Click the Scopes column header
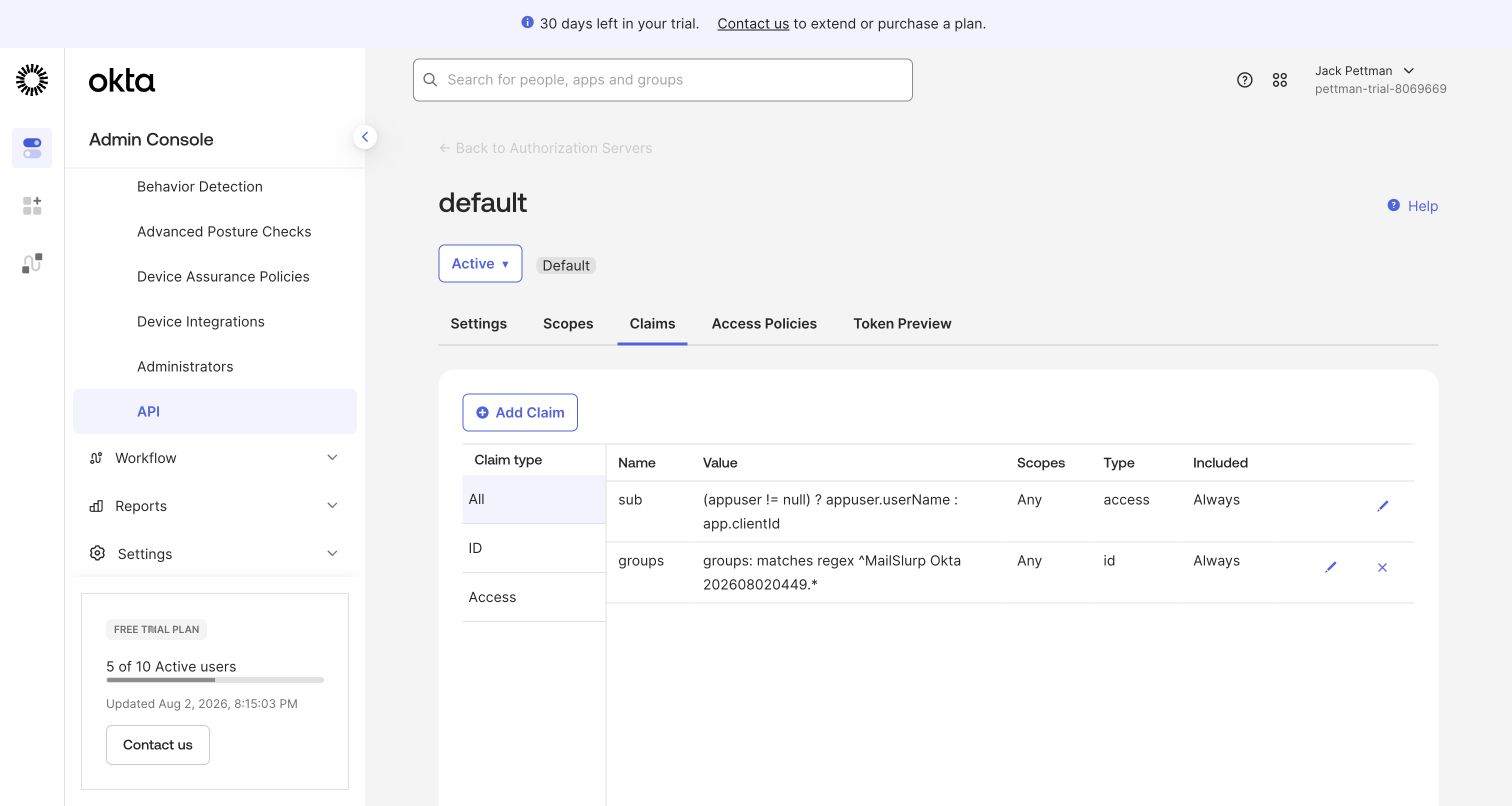 [x=1041, y=463]
